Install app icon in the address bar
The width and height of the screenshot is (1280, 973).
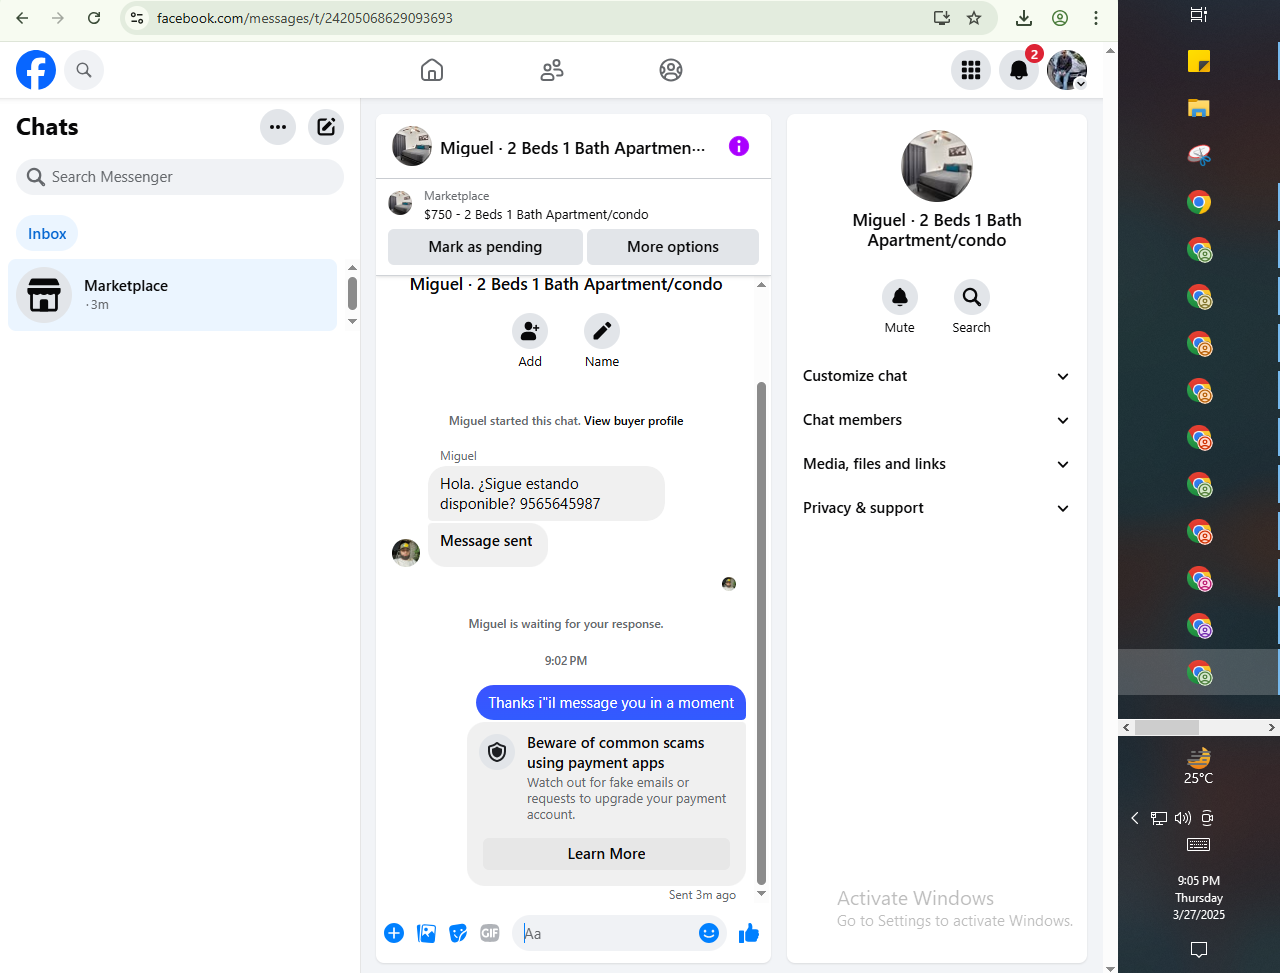click(x=941, y=18)
